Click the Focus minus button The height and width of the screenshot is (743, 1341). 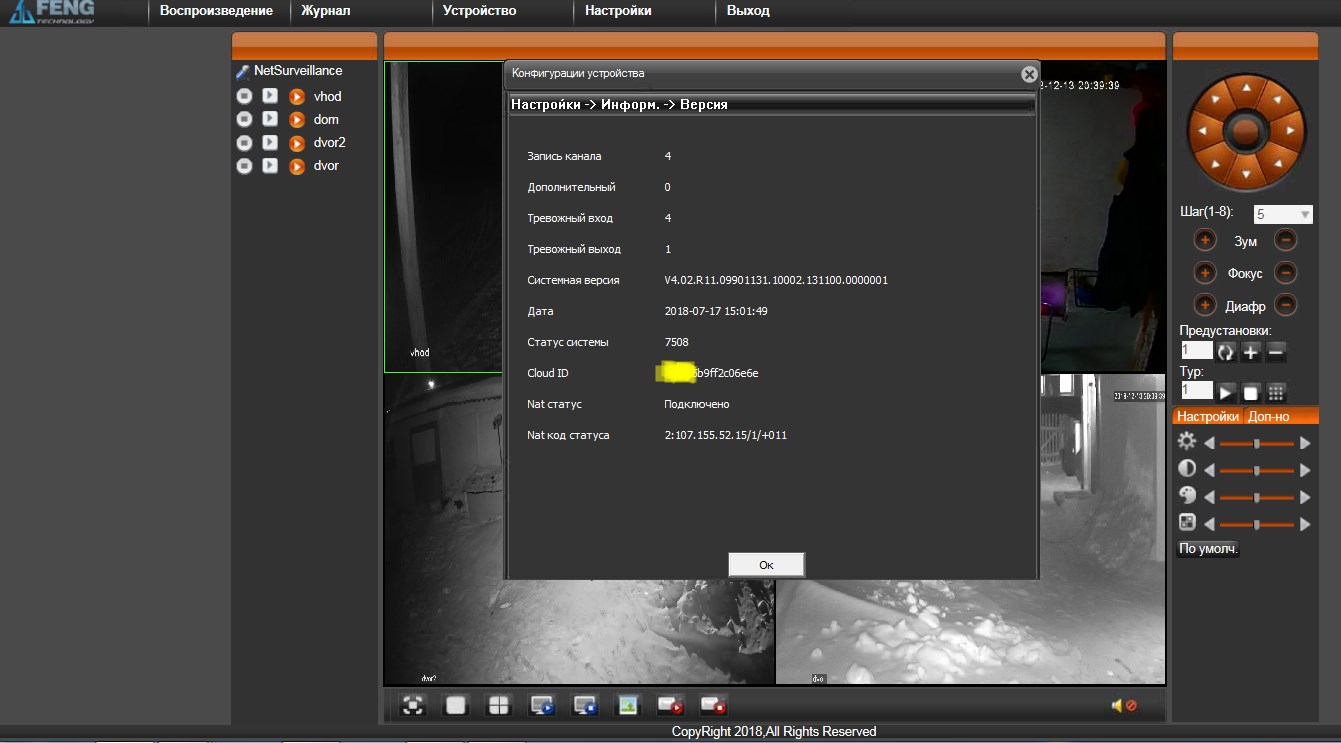(1286, 273)
